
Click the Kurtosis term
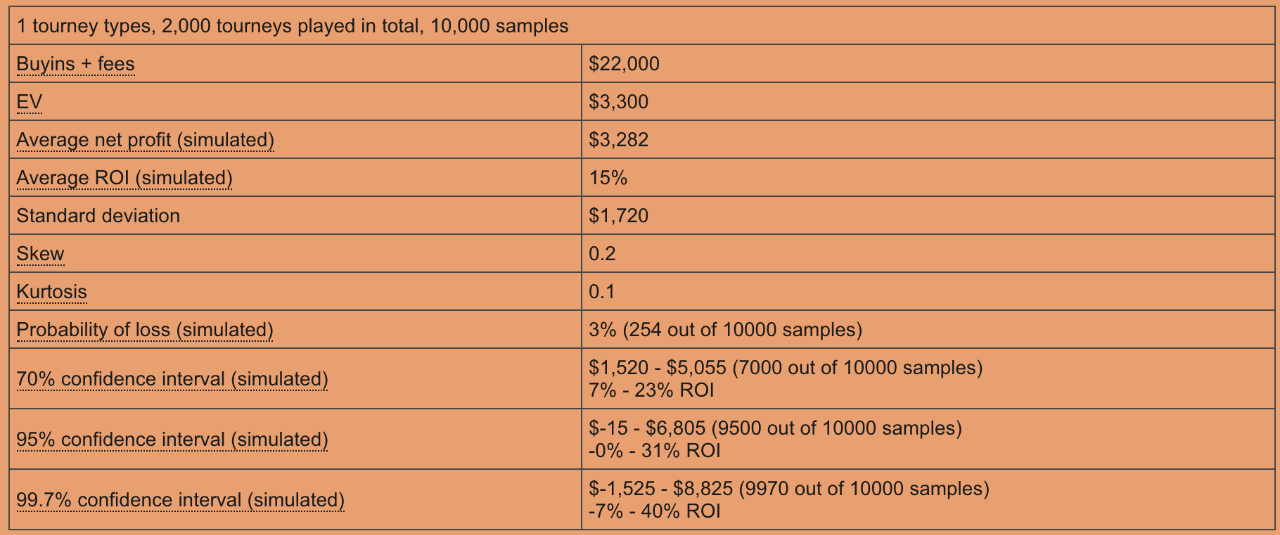52,292
